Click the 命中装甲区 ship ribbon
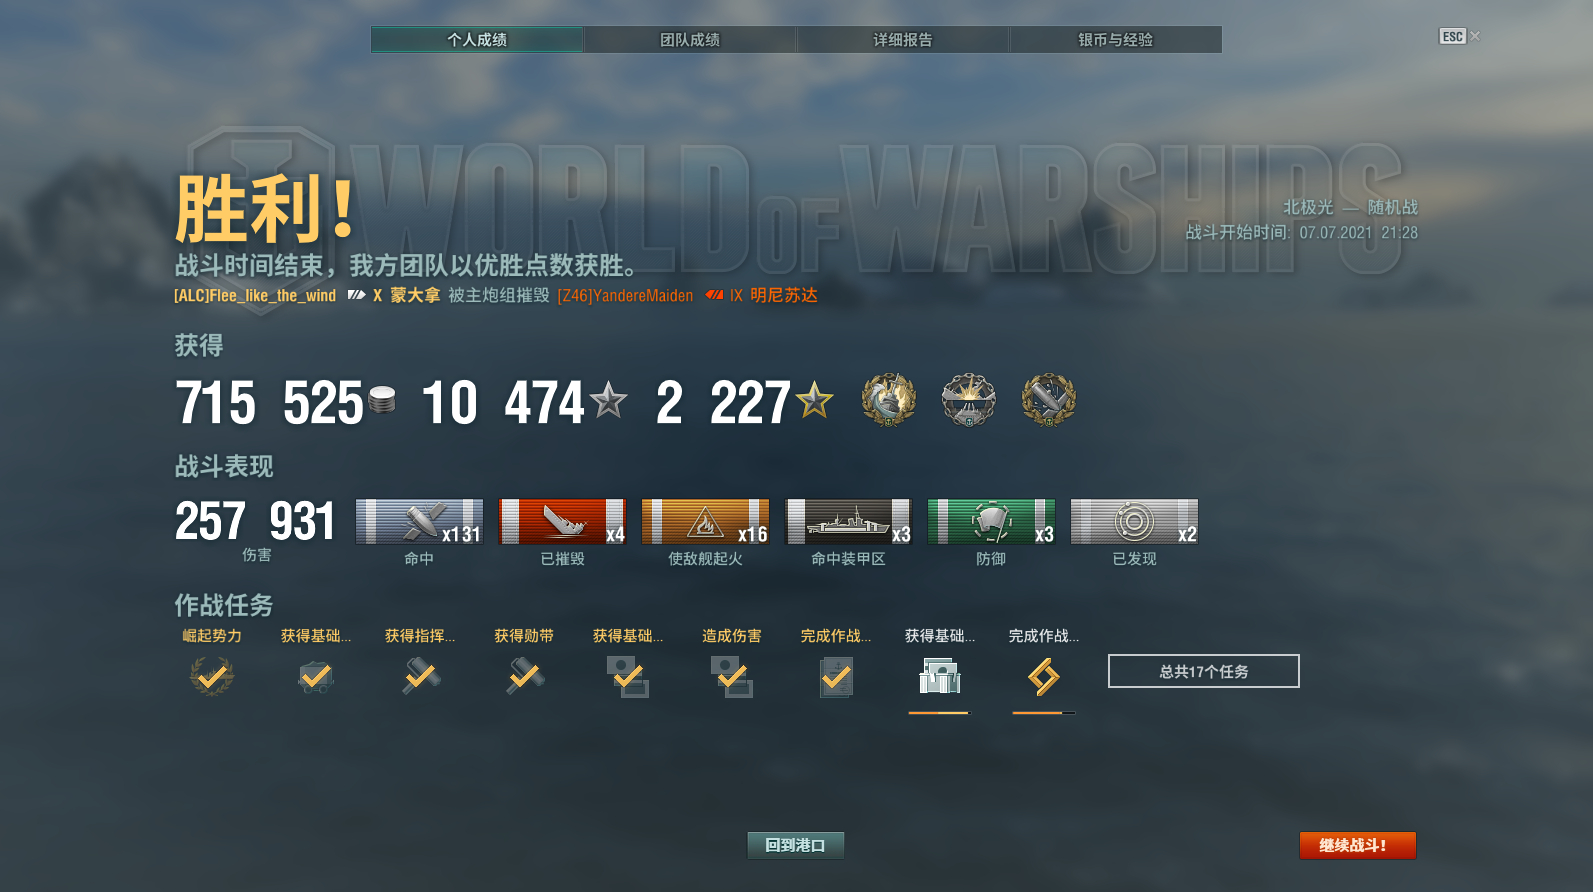The width and height of the screenshot is (1593, 892). [x=849, y=521]
